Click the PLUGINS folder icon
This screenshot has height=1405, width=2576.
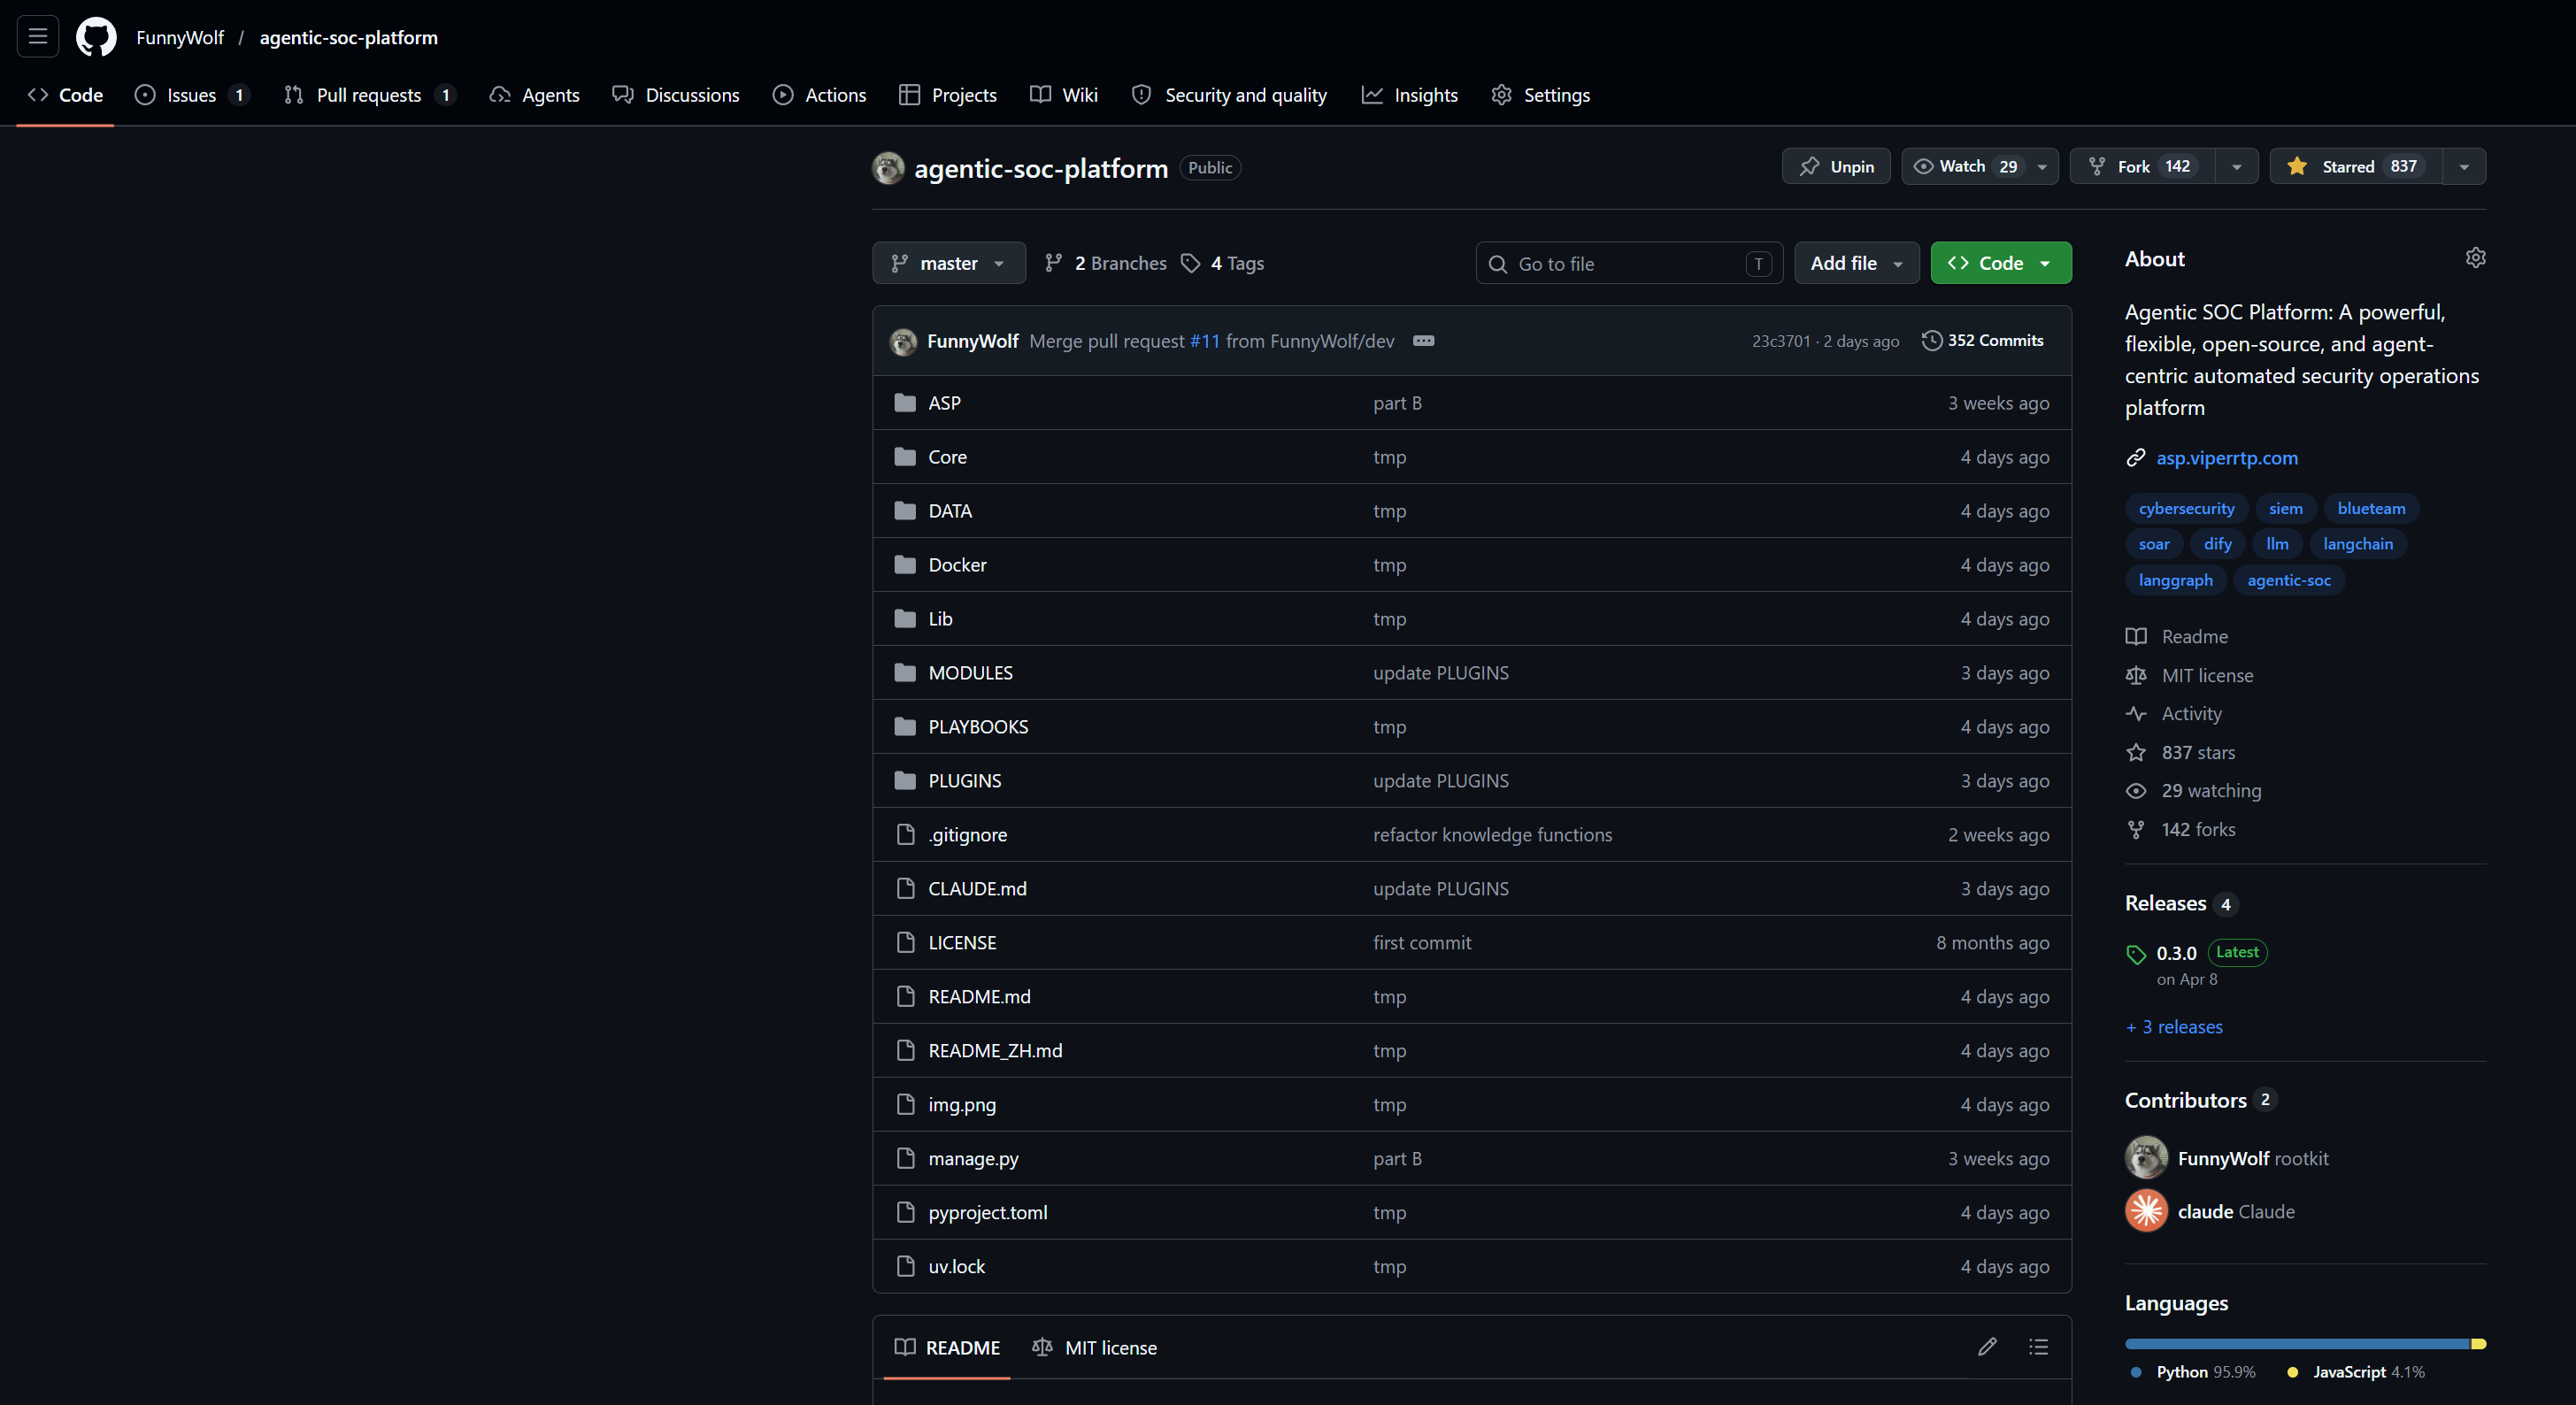905,781
